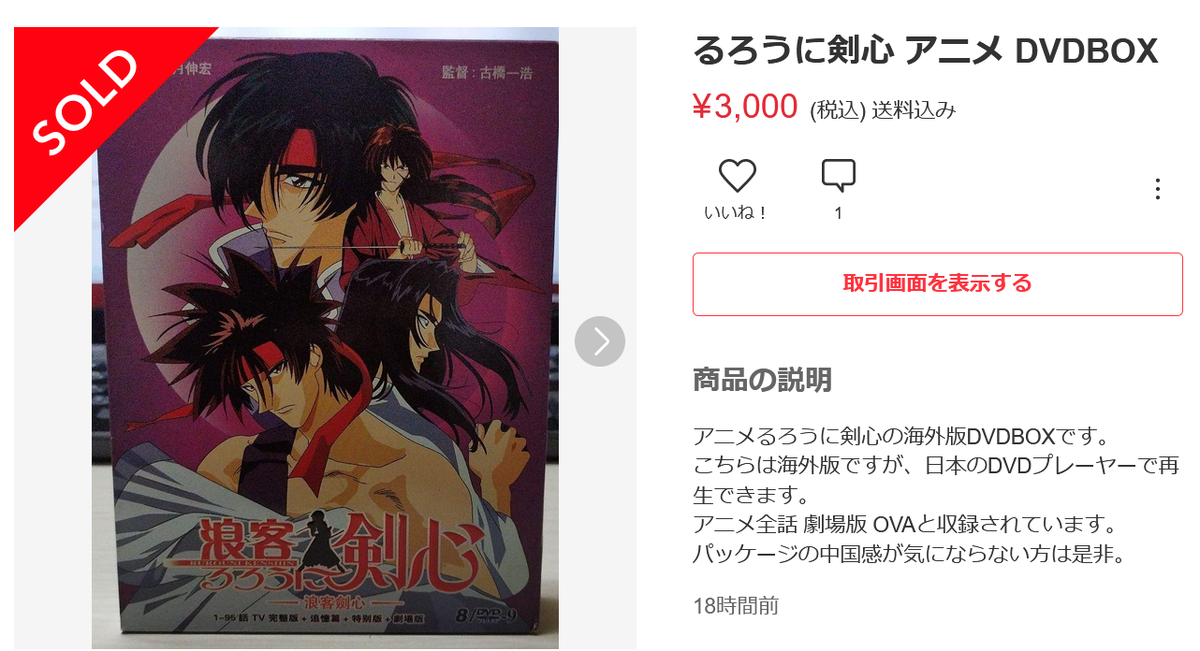Screen dimensions: 1200x651
Task: Click the 送料込み shipping label
Action: [x=913, y=110]
